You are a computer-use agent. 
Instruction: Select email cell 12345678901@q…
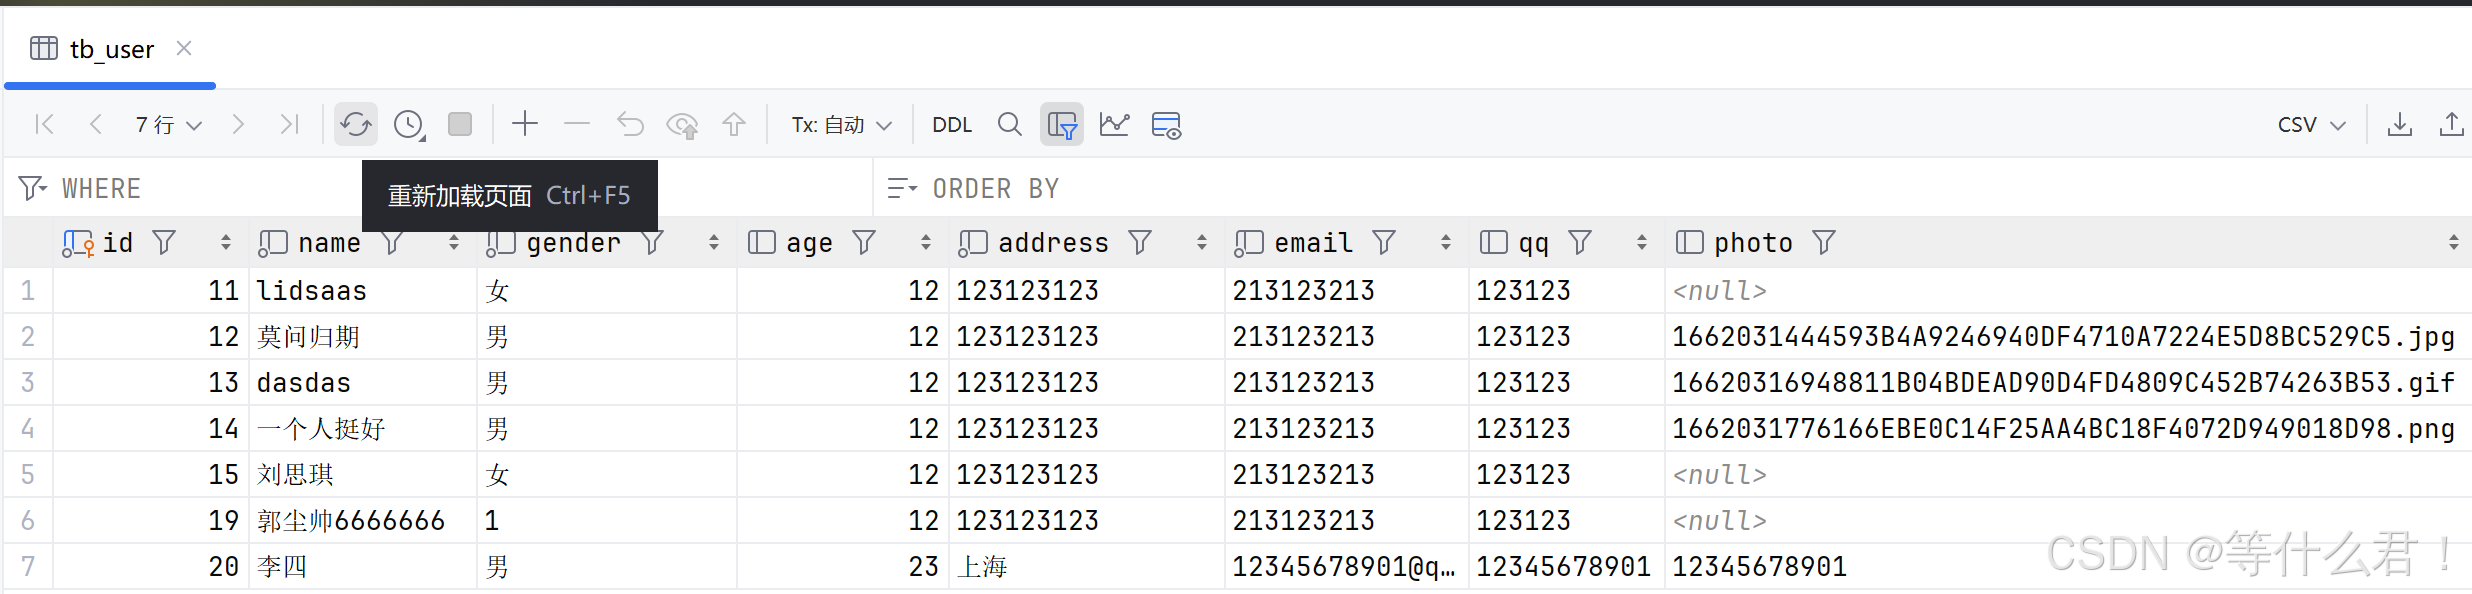pyautogui.click(x=1347, y=566)
